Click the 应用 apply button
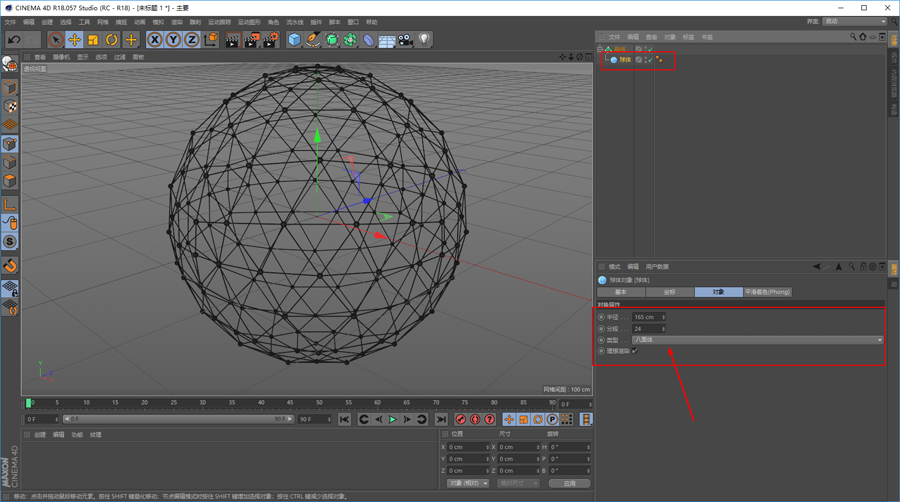The width and height of the screenshot is (900, 502). coord(569,484)
